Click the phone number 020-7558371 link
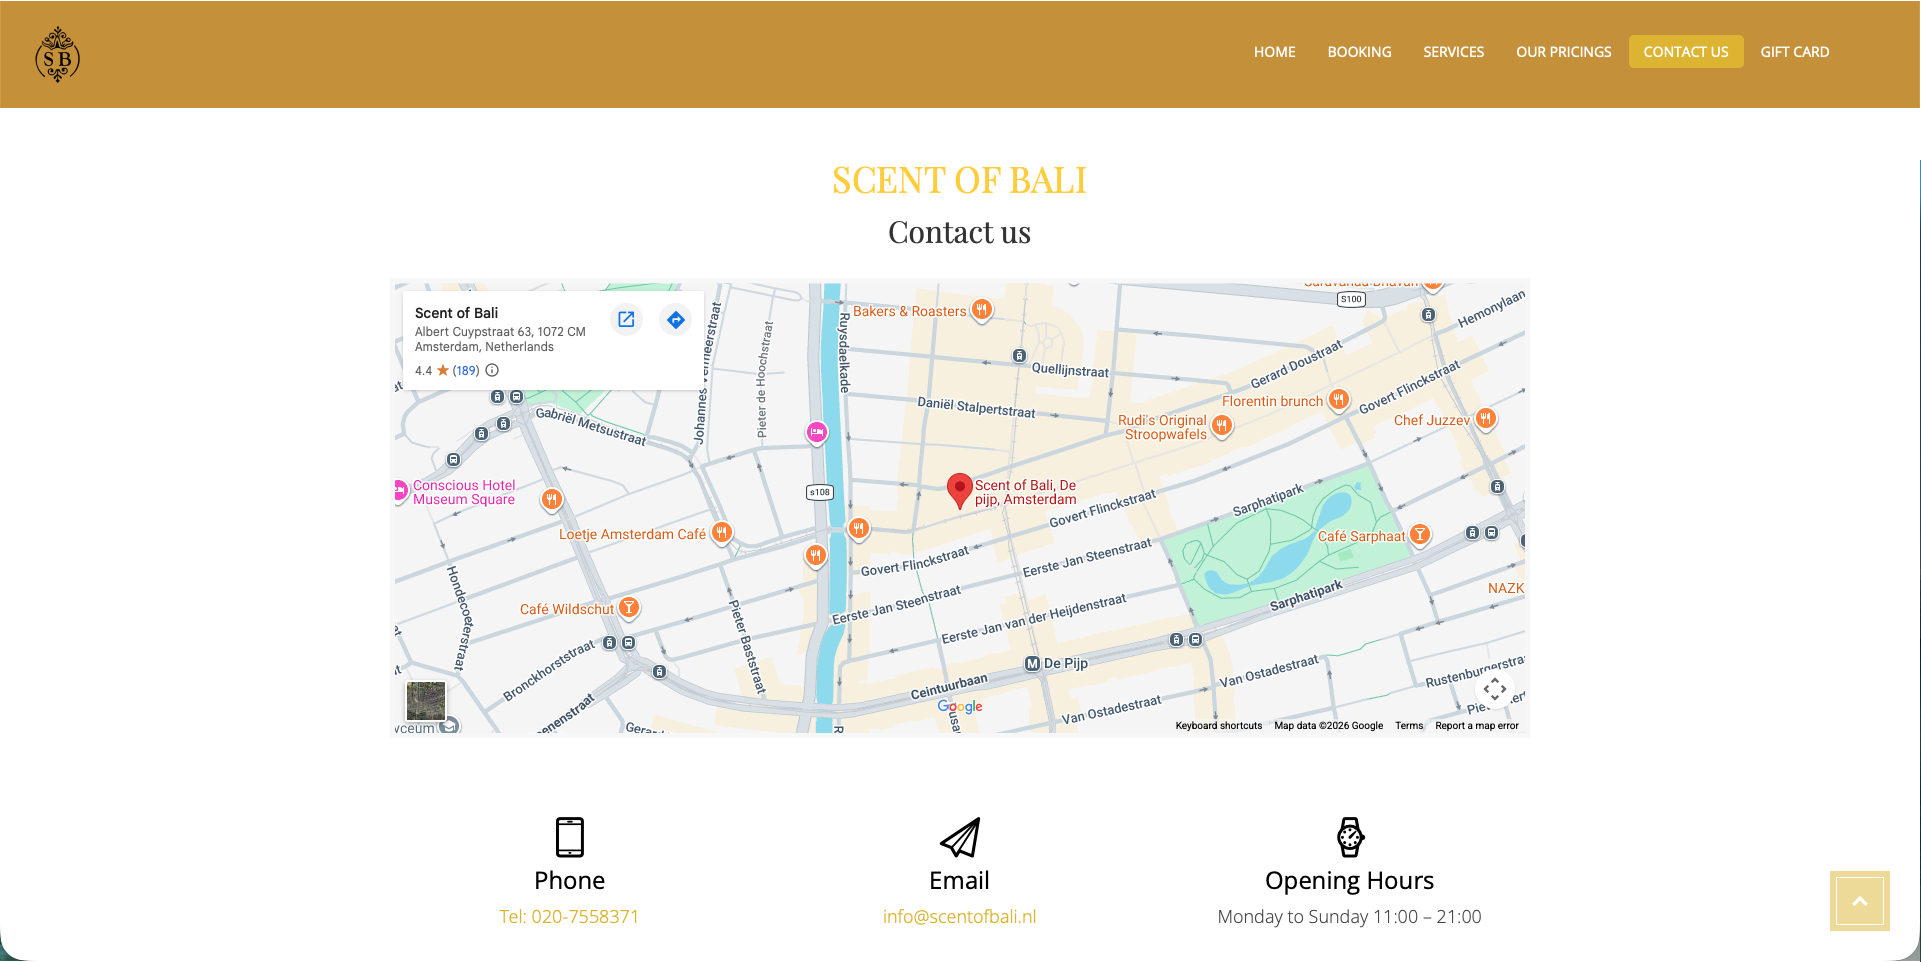 tap(569, 916)
